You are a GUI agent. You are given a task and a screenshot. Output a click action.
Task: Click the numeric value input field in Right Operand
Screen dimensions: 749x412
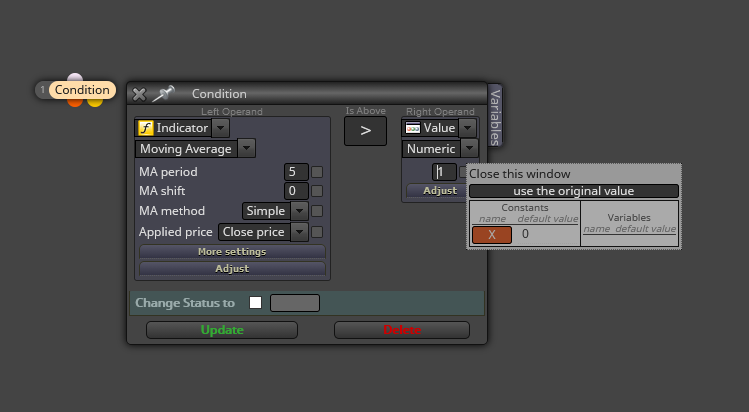tap(444, 172)
